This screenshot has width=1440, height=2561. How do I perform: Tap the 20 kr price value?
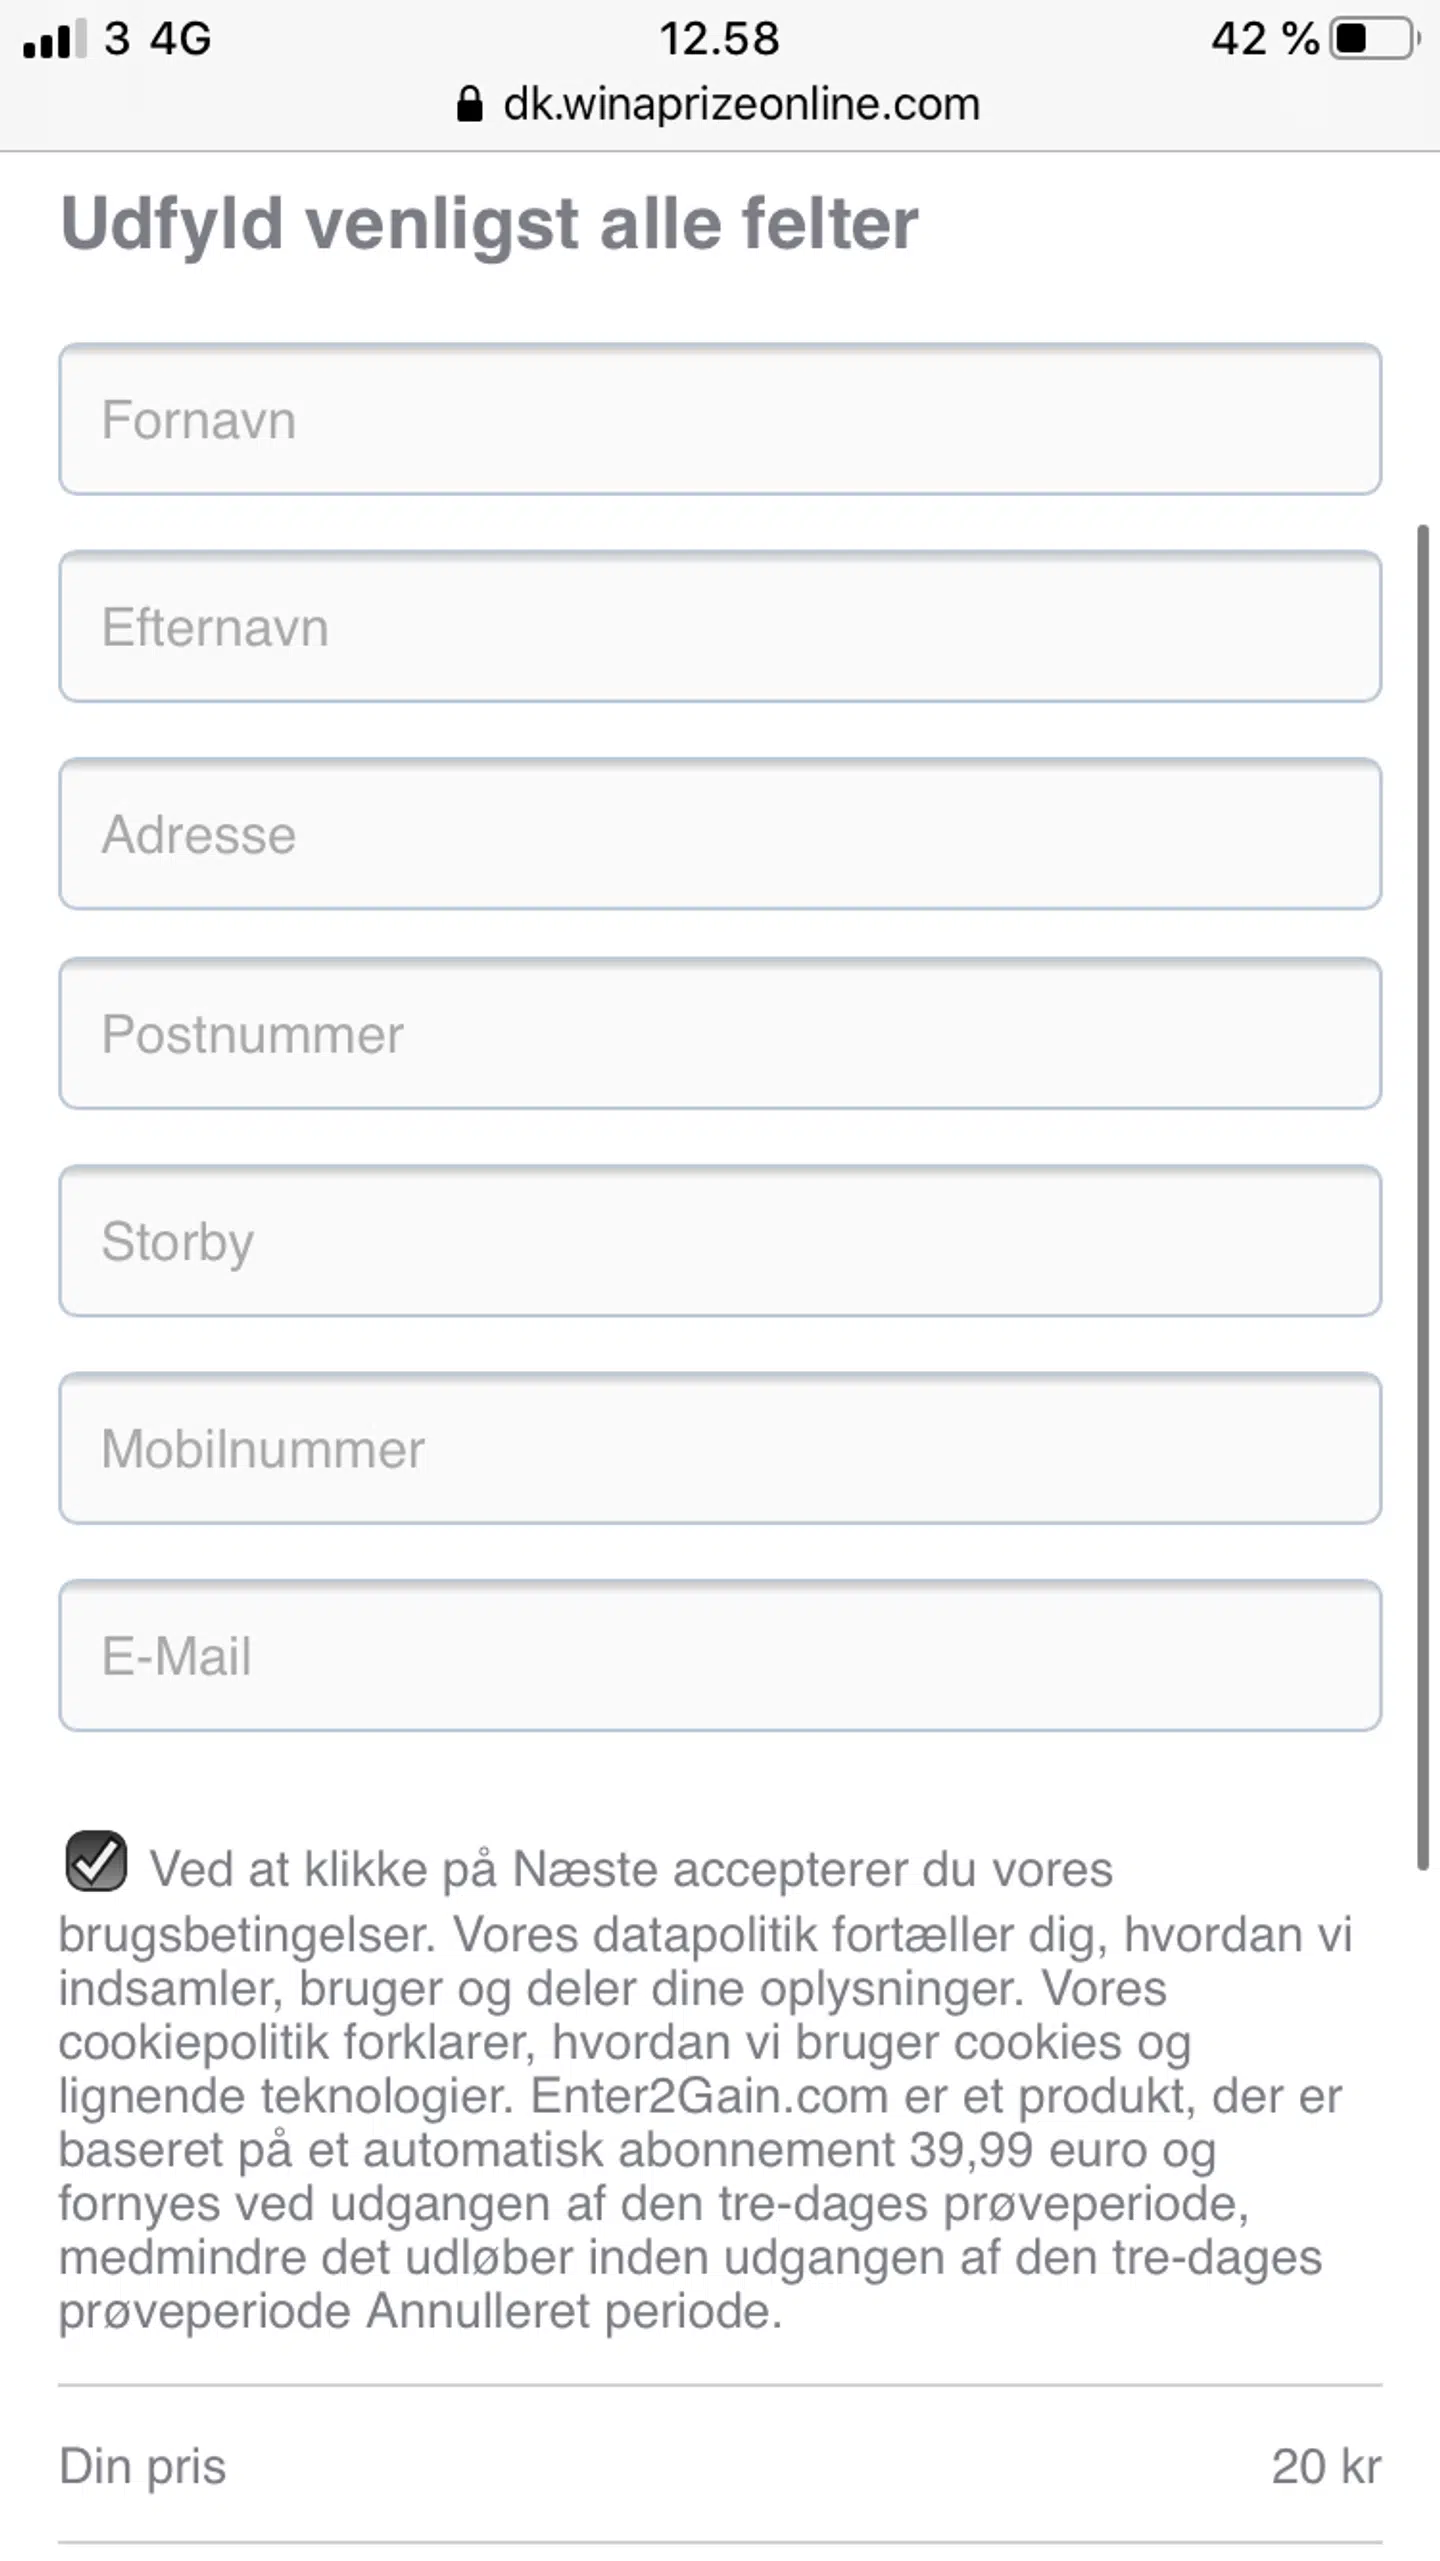[x=1326, y=2466]
